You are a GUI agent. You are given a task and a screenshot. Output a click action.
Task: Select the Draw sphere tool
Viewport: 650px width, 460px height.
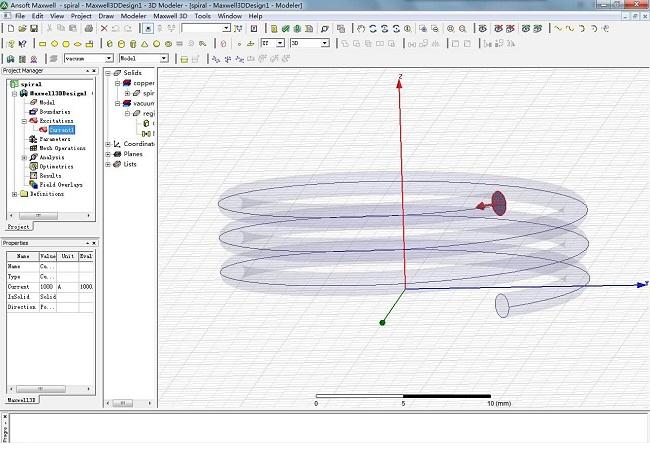[156, 44]
